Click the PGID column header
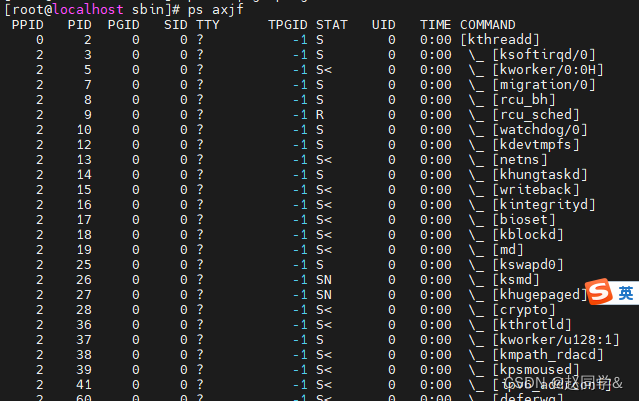The height and width of the screenshot is (401, 639). tap(123, 25)
